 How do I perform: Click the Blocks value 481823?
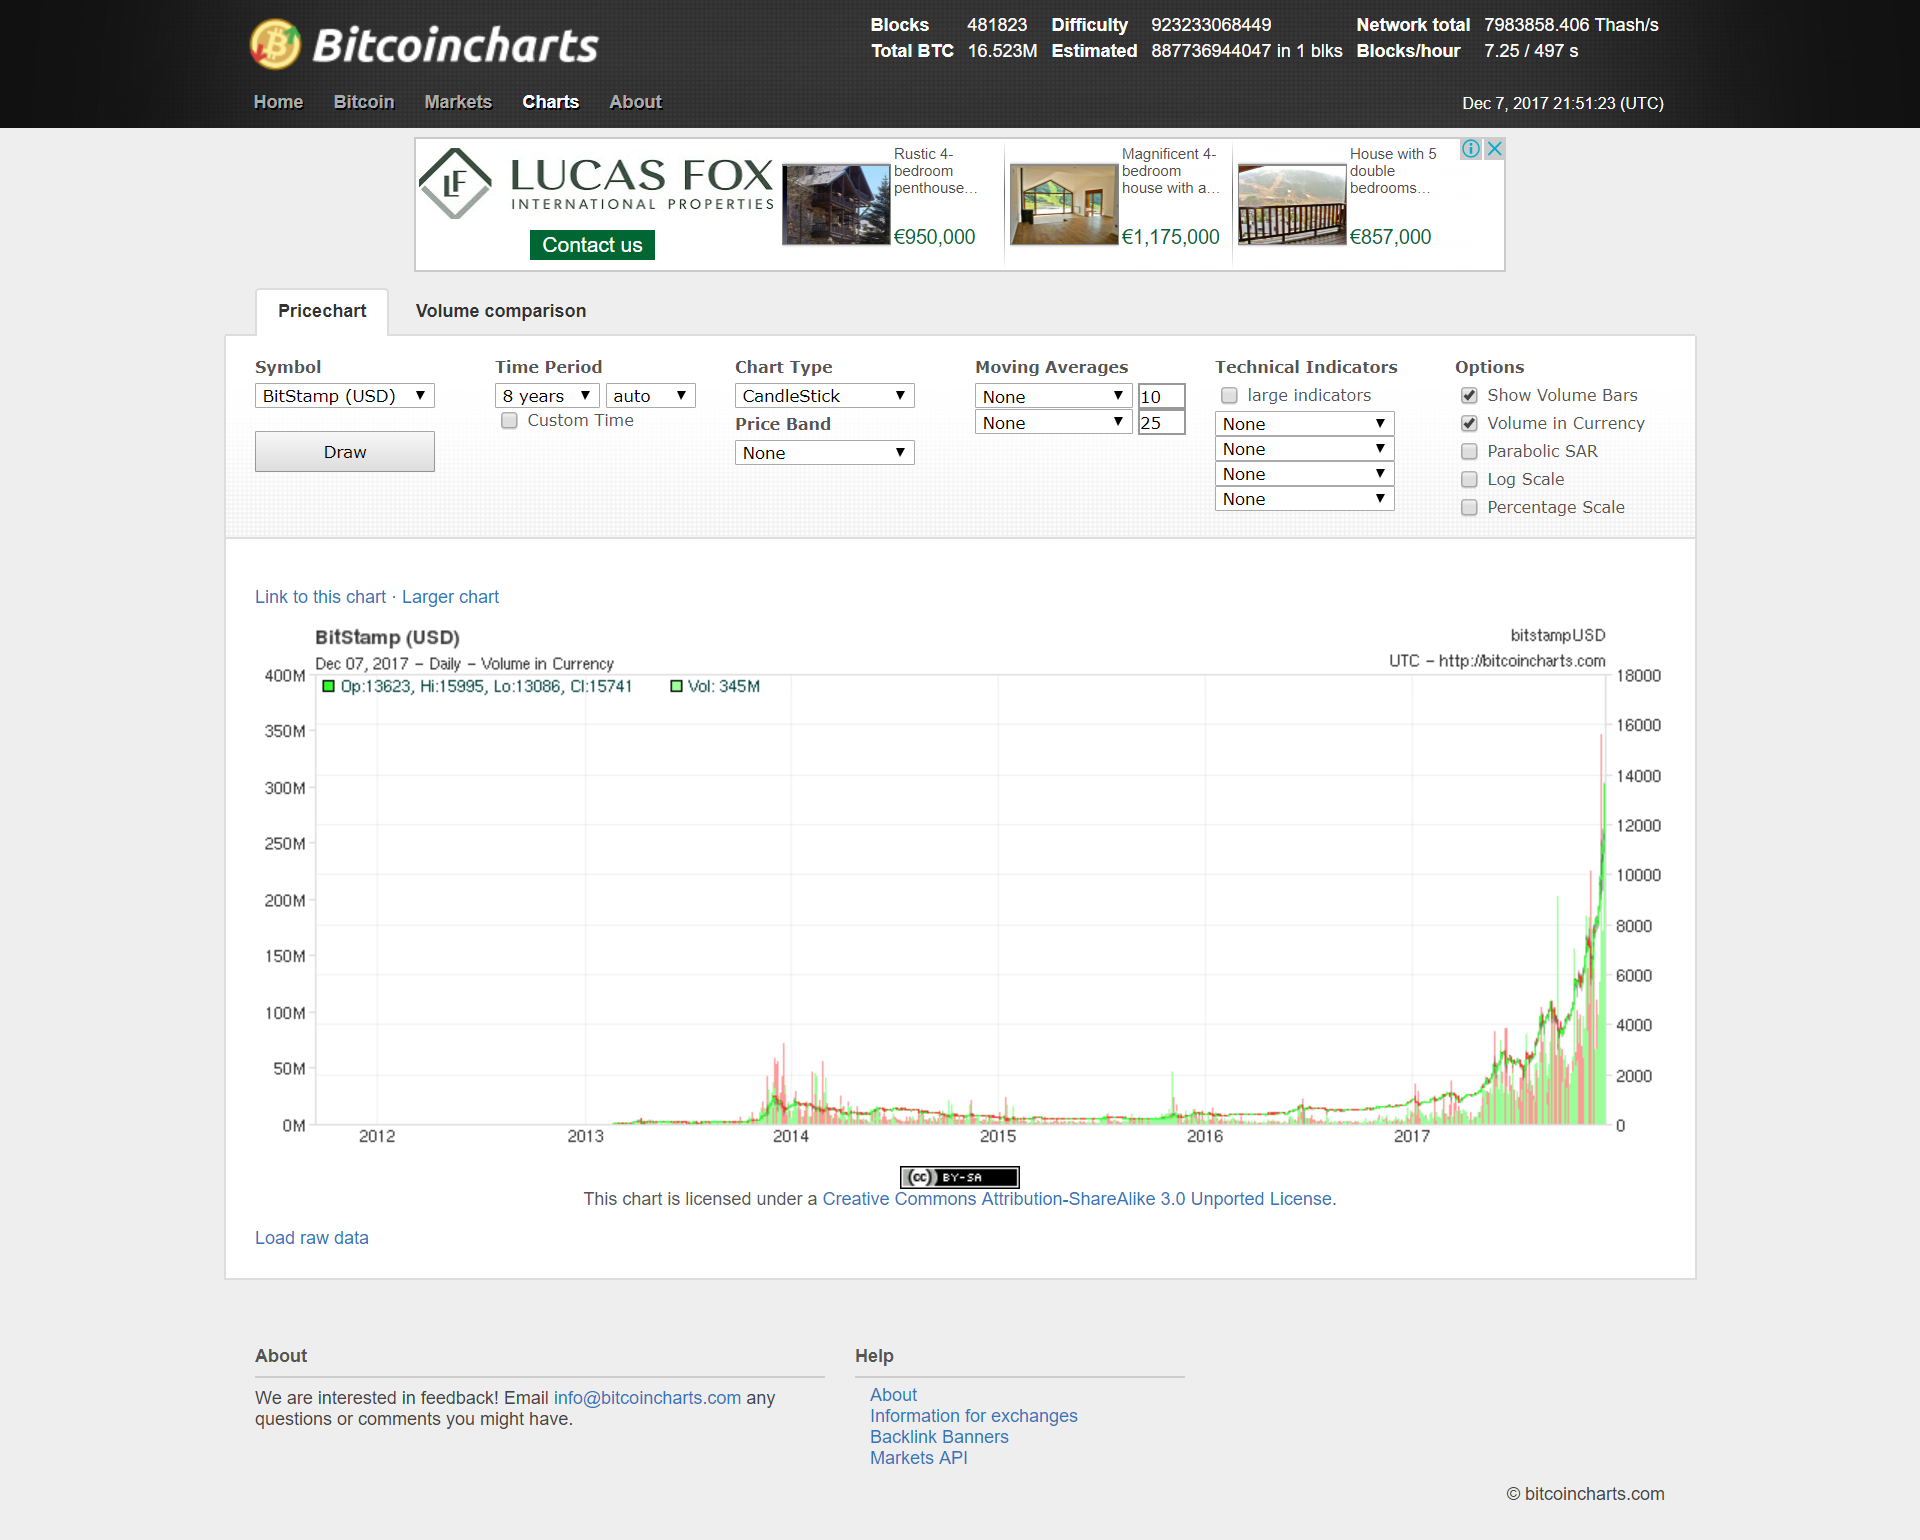click(997, 25)
